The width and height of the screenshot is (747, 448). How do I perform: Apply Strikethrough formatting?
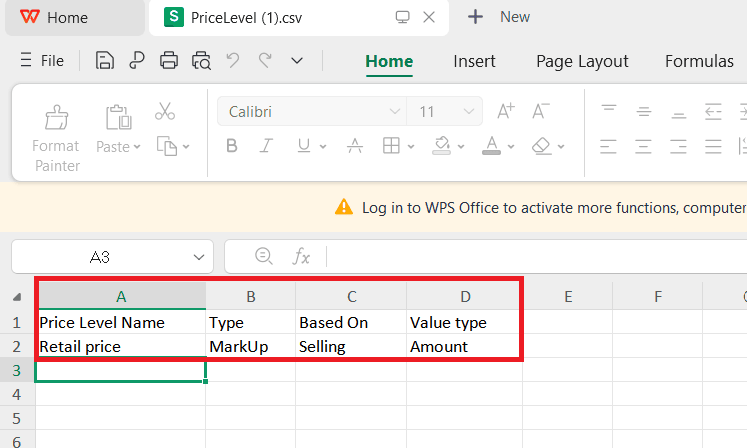point(354,146)
